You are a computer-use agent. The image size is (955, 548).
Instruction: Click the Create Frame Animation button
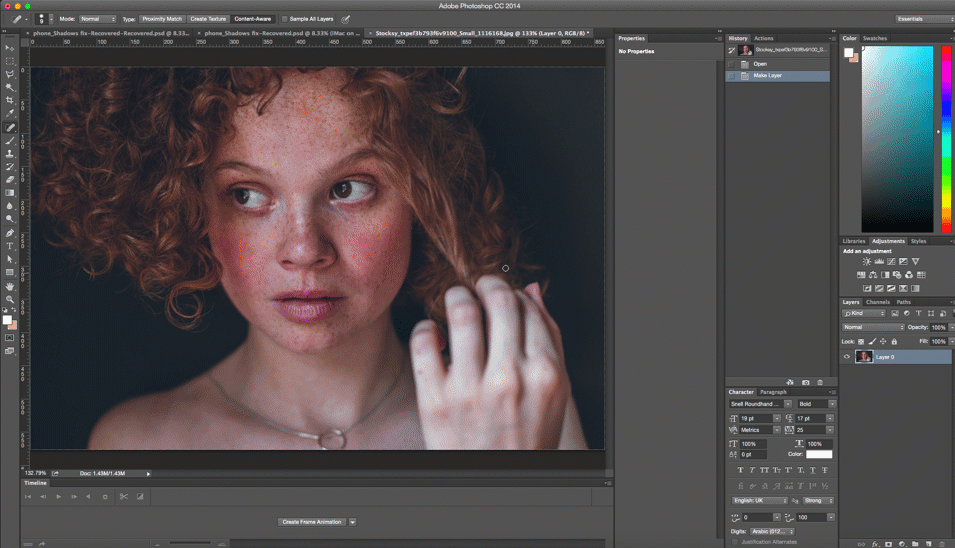(x=312, y=522)
